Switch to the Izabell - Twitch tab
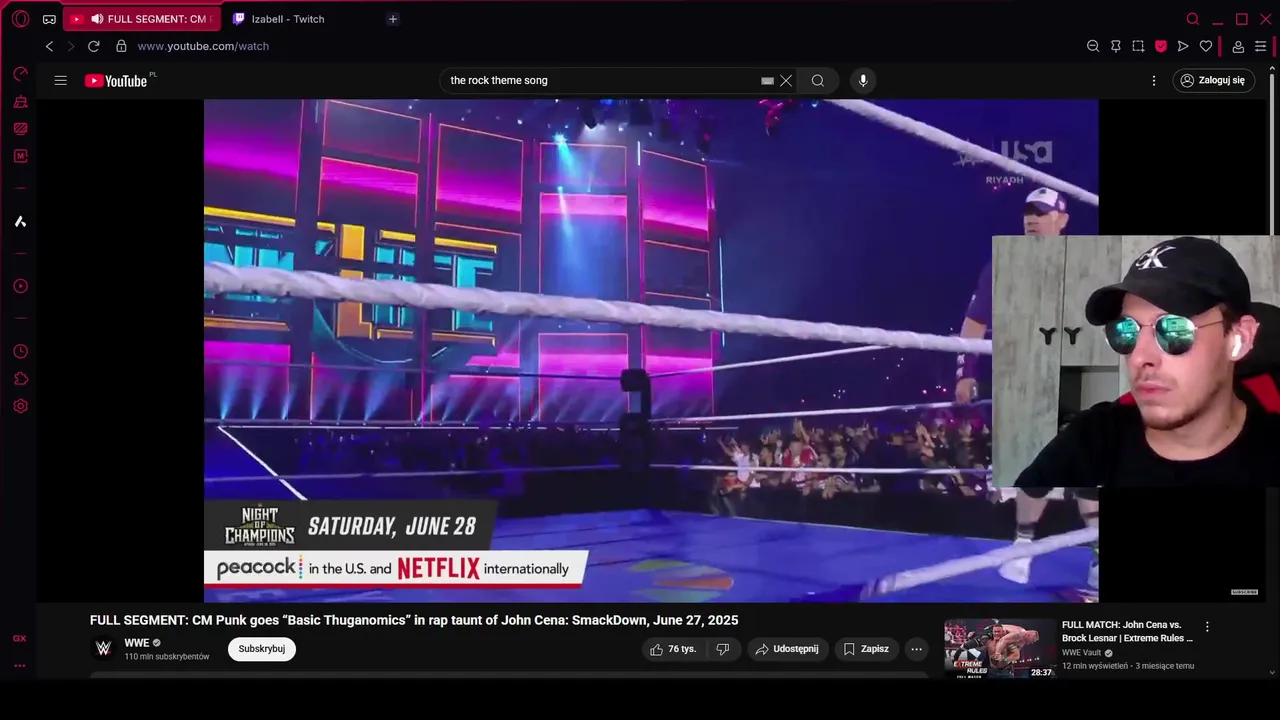1280x720 pixels. pyautogui.click(x=288, y=19)
